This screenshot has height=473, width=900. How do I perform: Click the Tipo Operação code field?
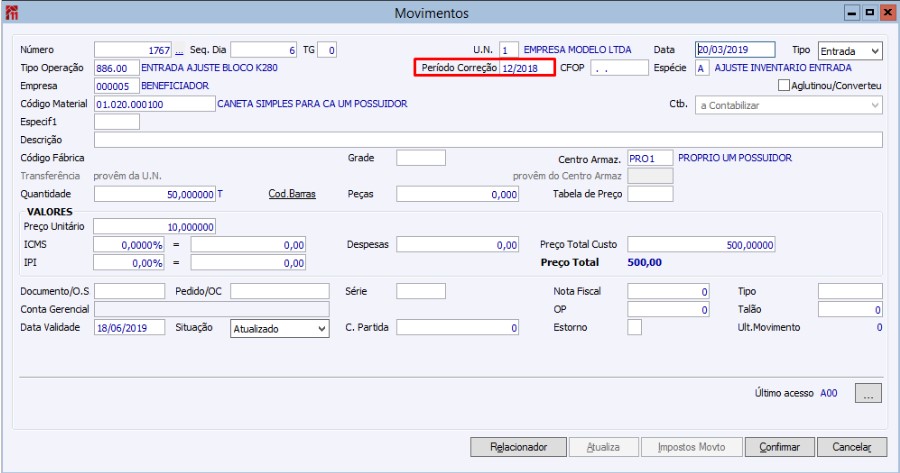[x=117, y=68]
